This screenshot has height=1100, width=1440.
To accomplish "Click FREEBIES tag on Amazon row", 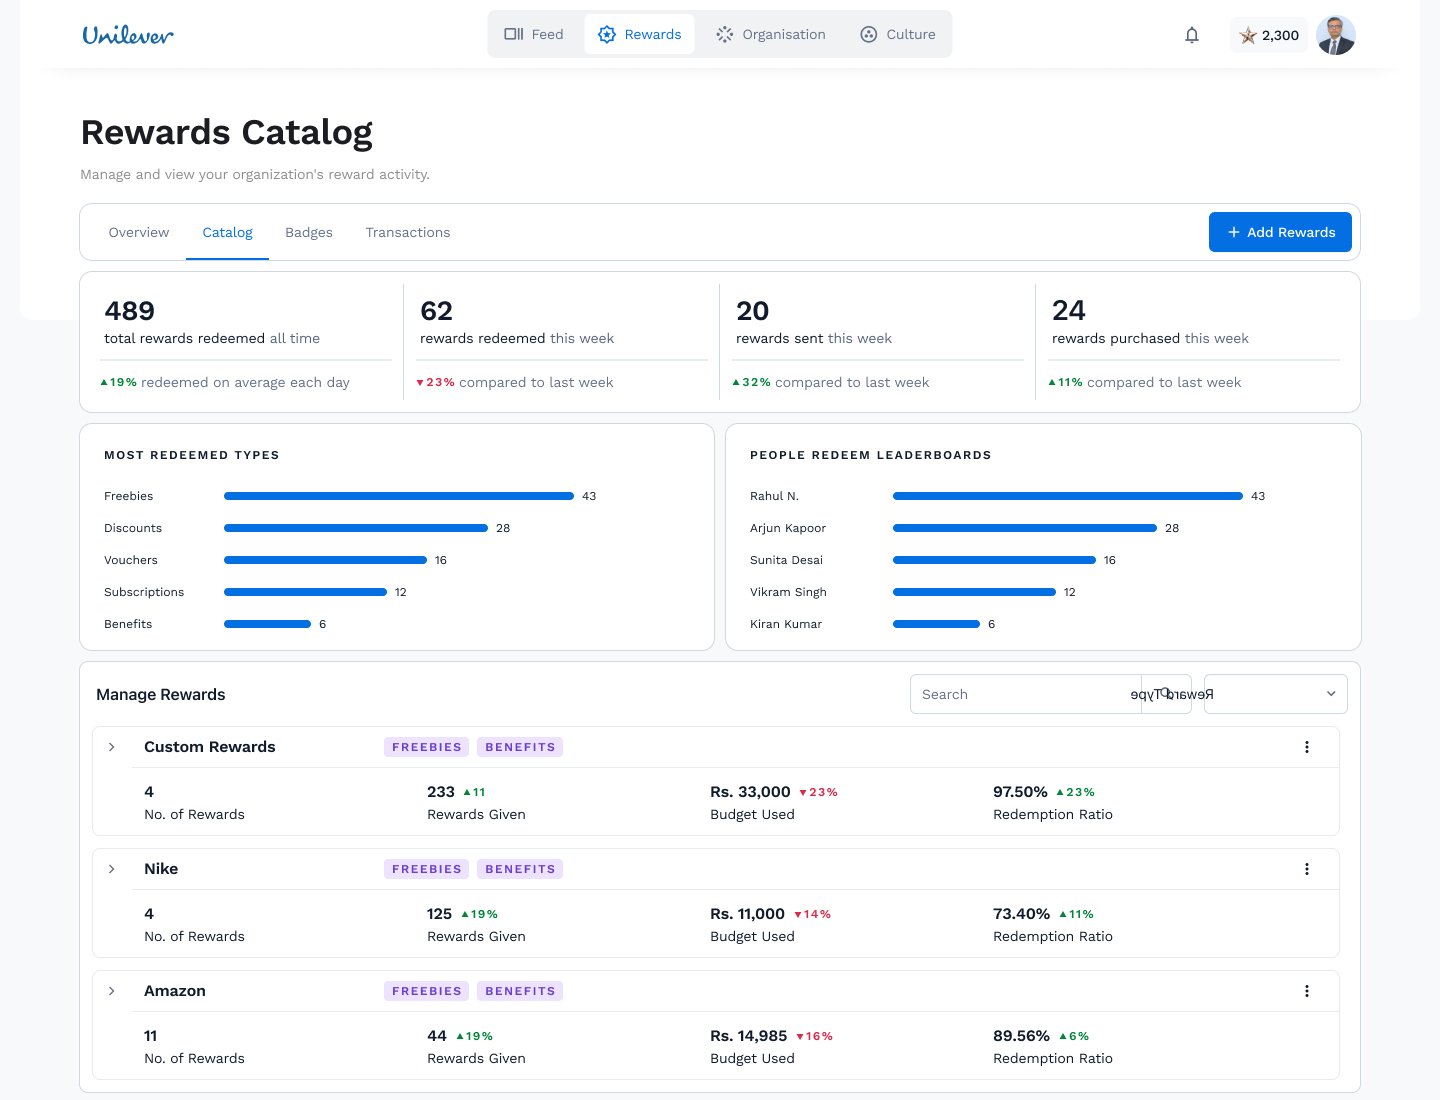I will point(427,991).
